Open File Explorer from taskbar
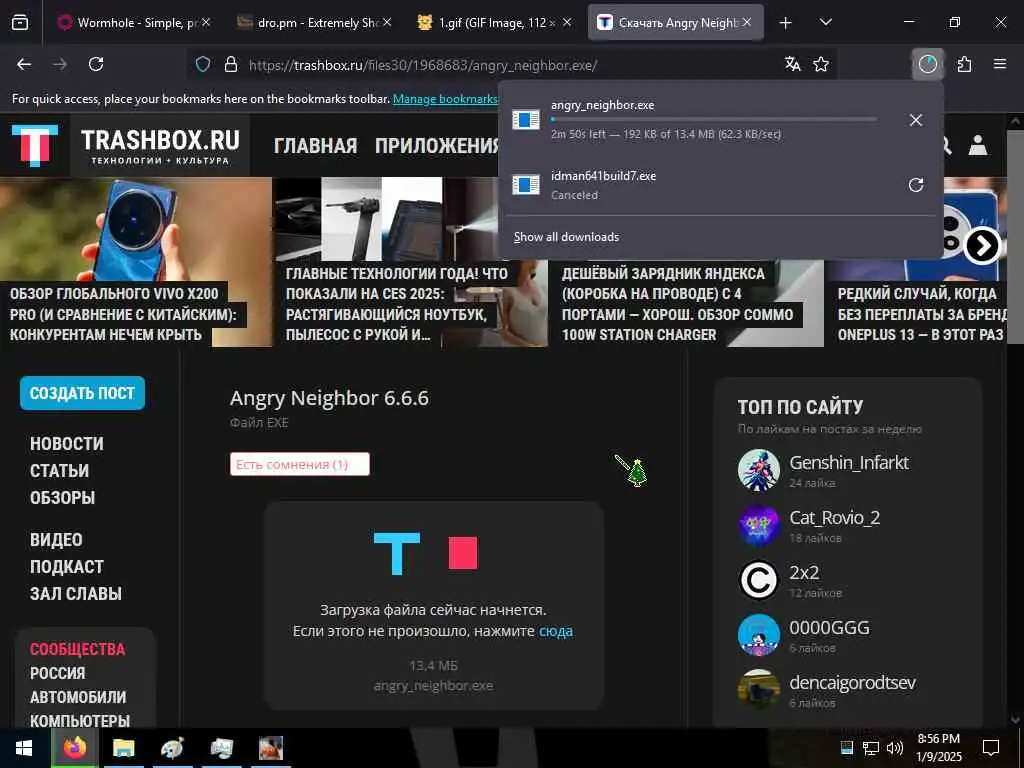 [123, 748]
